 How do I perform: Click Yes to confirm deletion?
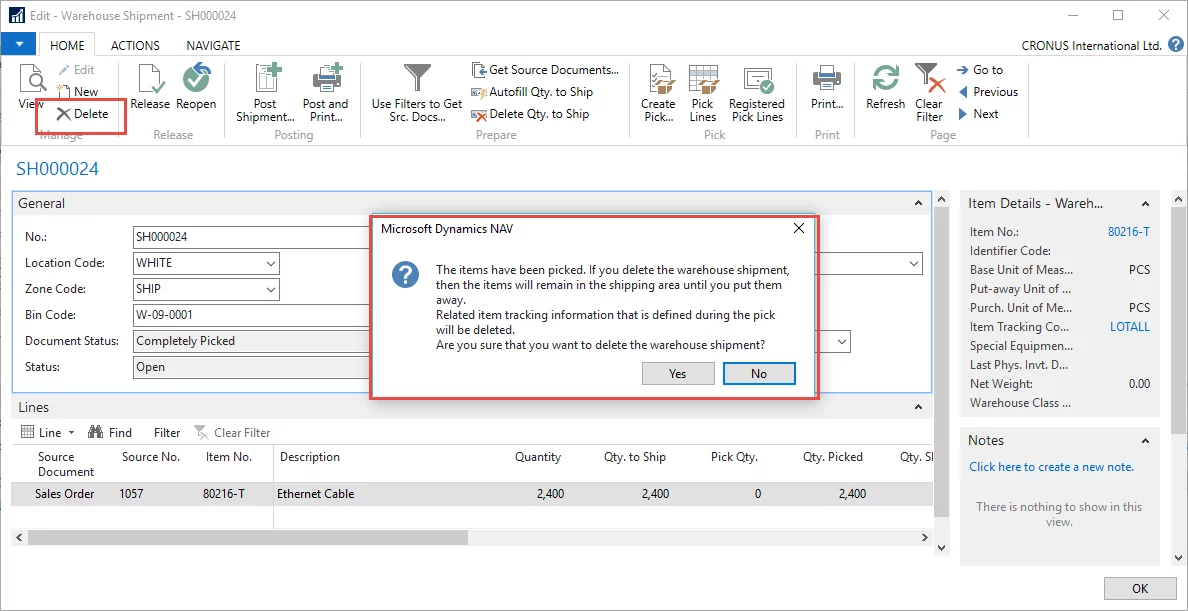677,373
